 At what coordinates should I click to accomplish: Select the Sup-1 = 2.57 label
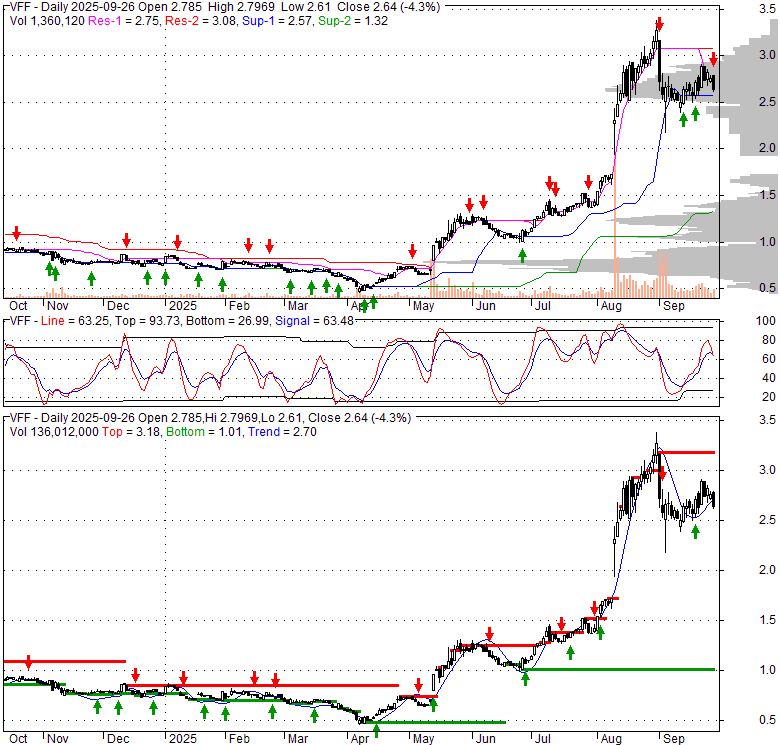(x=278, y=21)
